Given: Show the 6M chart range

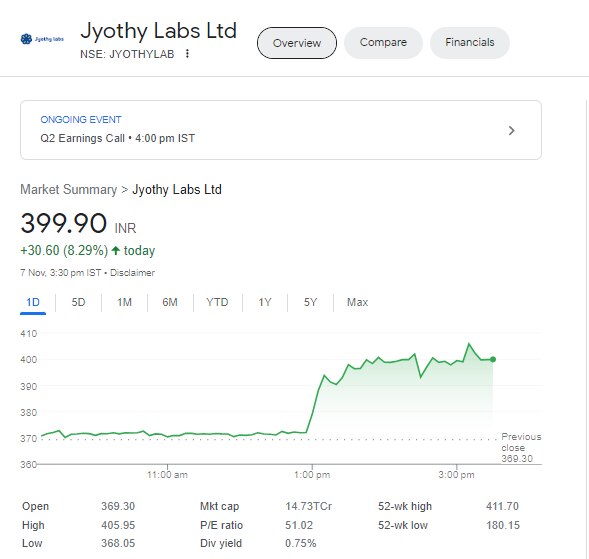Looking at the screenshot, I should [170, 302].
